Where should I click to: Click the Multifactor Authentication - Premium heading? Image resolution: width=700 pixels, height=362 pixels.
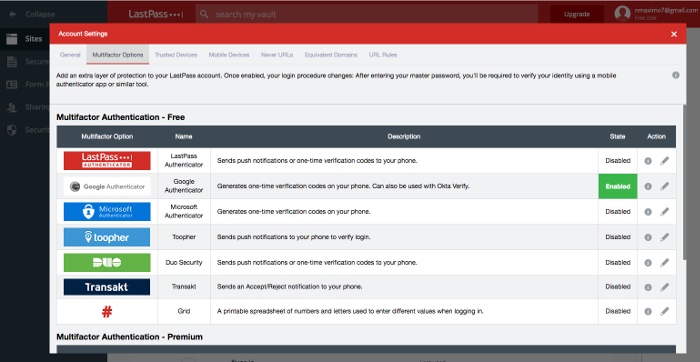coord(129,337)
